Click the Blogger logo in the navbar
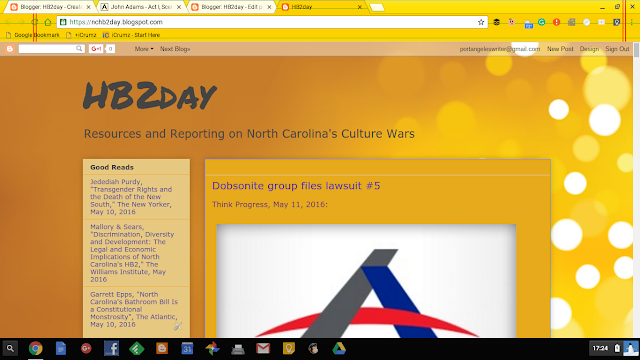The height and width of the screenshot is (360, 640). point(10,49)
